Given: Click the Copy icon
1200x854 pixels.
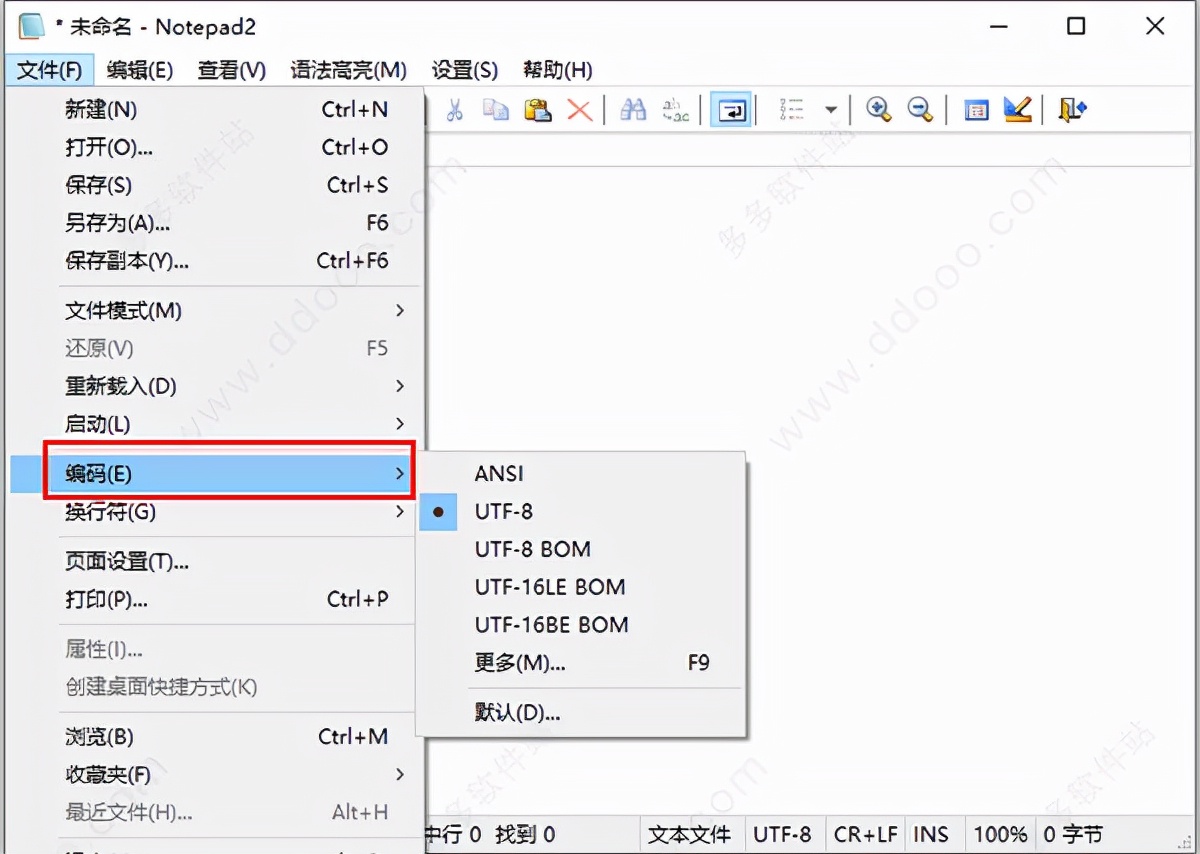Looking at the screenshot, I should pos(496,110).
